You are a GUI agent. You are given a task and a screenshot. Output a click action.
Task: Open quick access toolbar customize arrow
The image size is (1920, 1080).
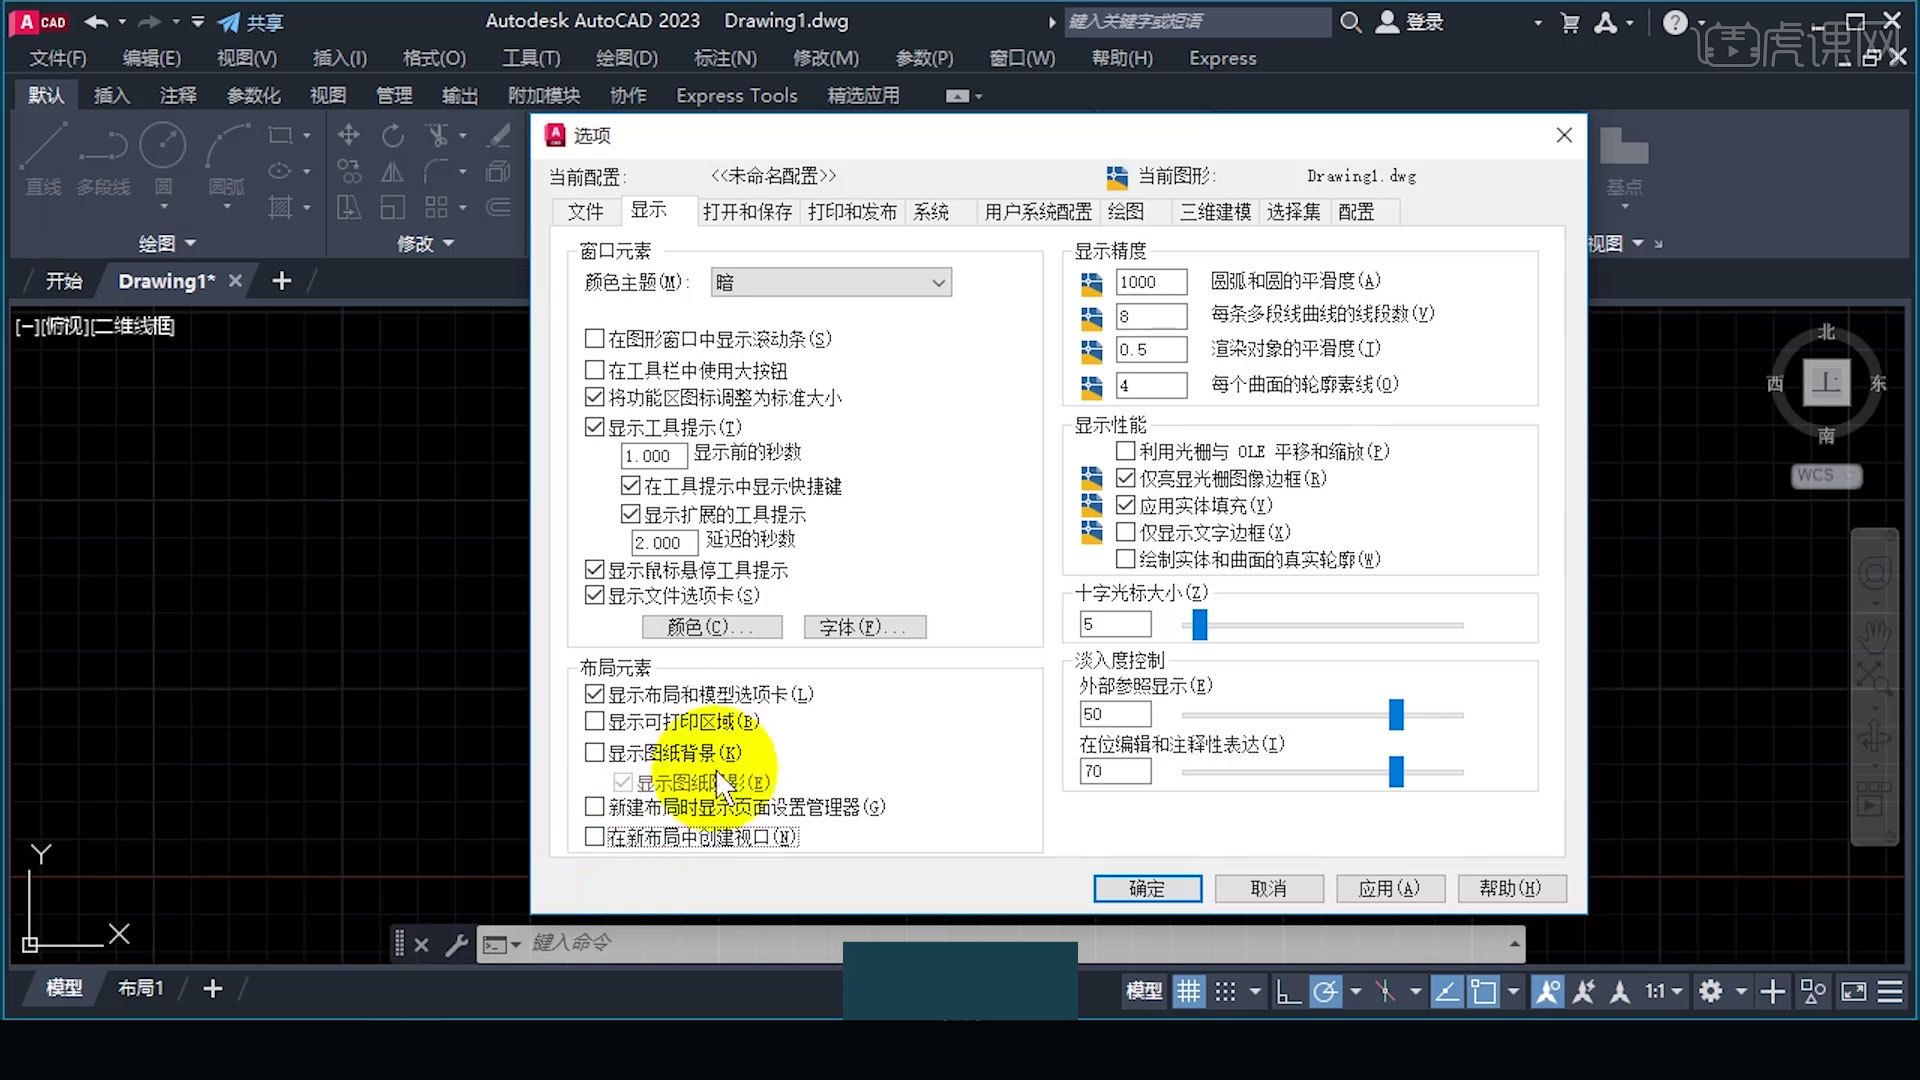(x=197, y=21)
